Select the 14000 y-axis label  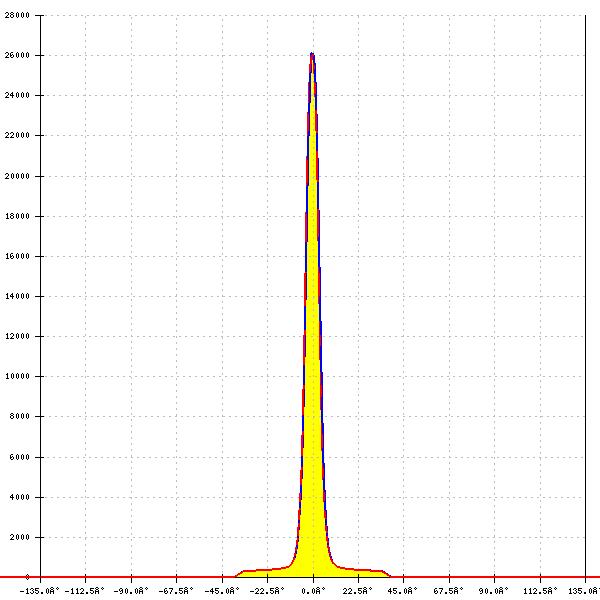(x=17, y=296)
